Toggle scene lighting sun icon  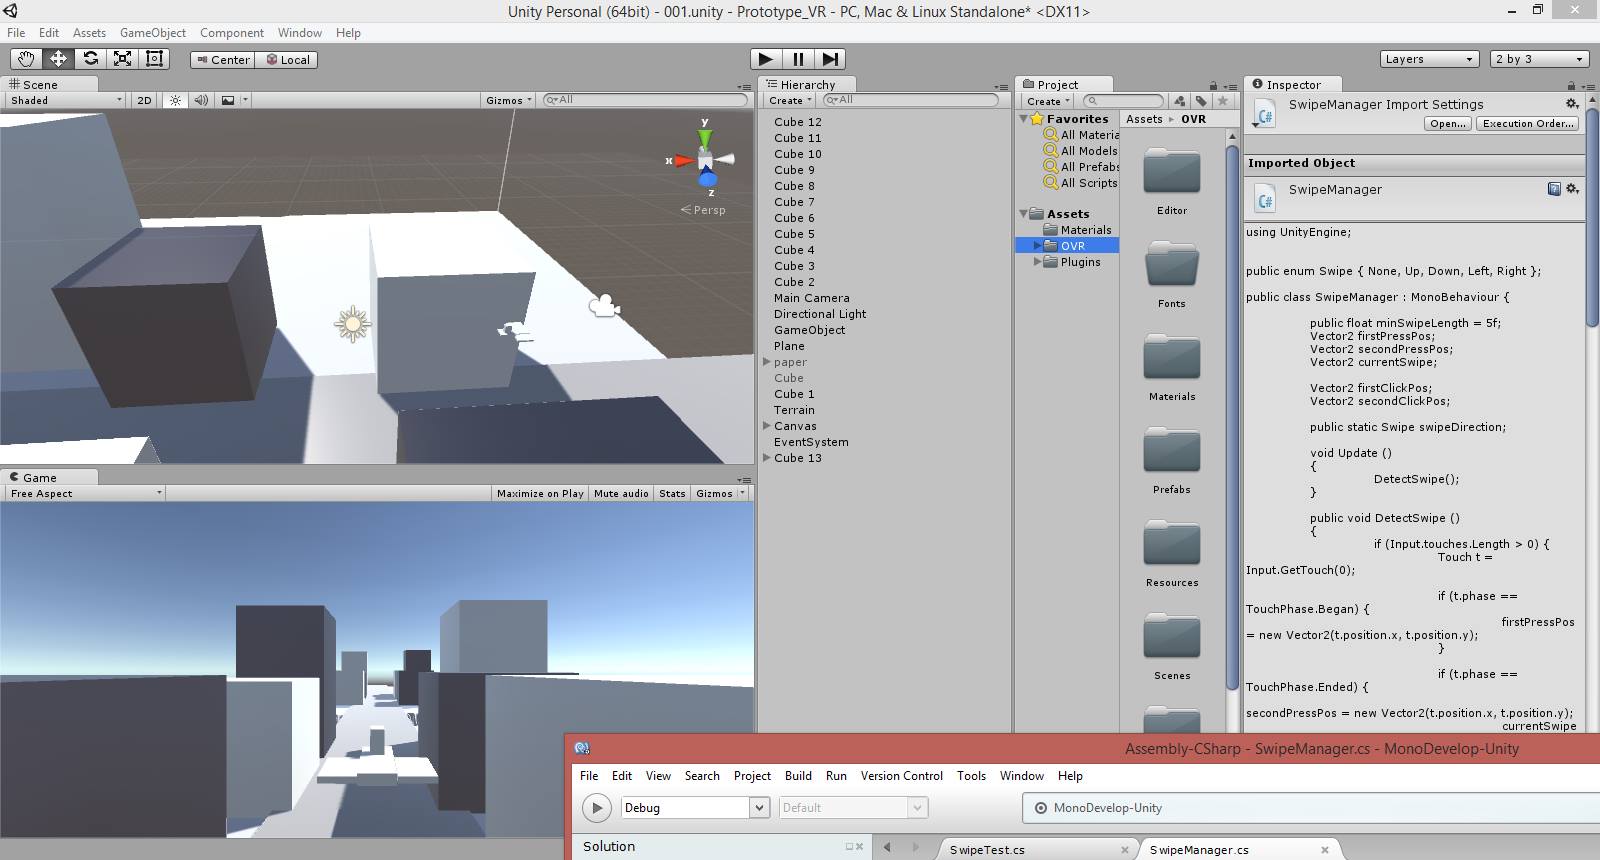175,100
